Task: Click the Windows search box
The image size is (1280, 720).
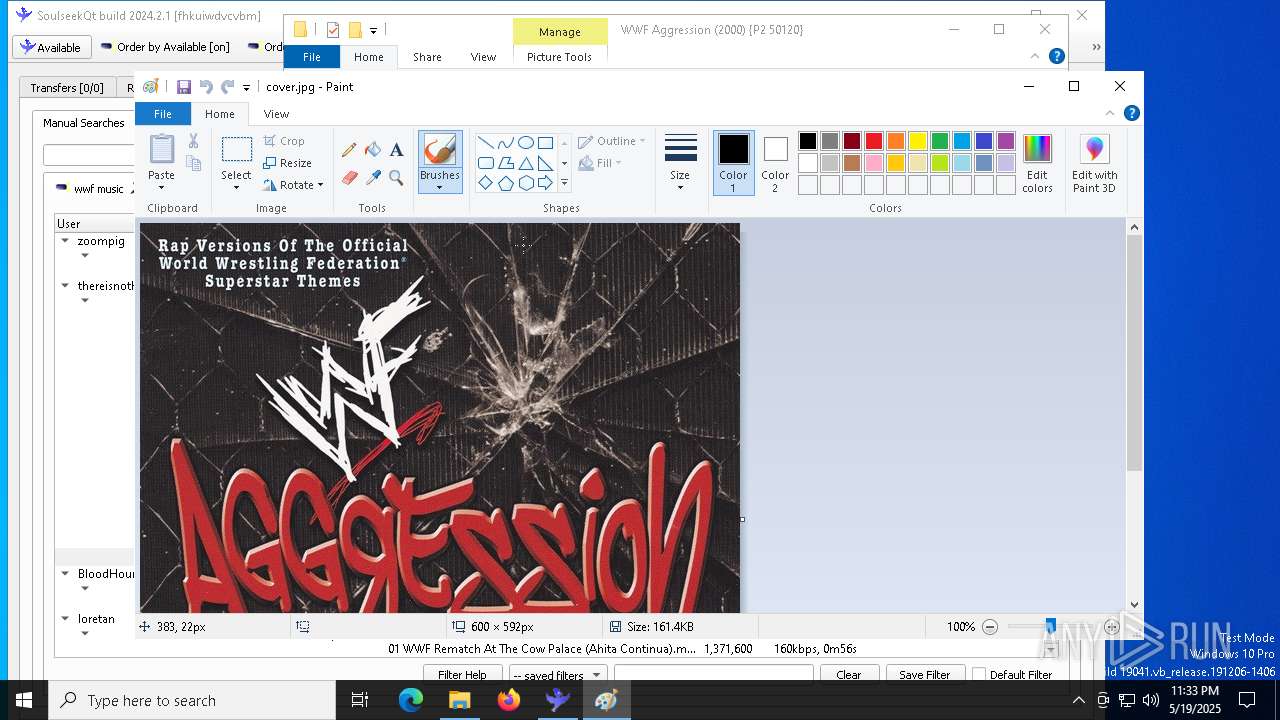Action: (x=192, y=700)
